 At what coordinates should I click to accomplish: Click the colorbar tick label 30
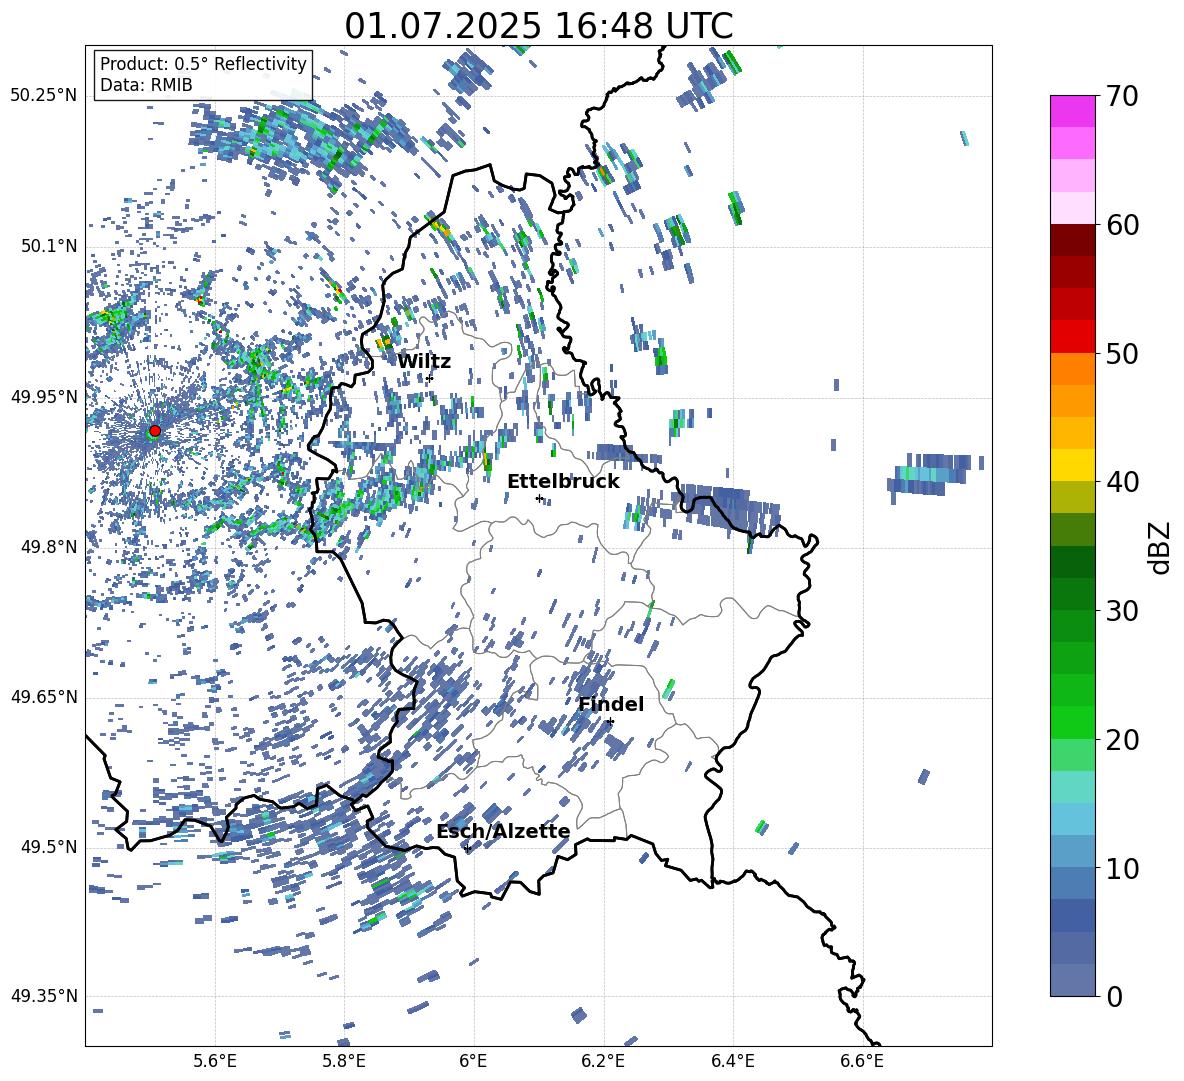point(1122,610)
